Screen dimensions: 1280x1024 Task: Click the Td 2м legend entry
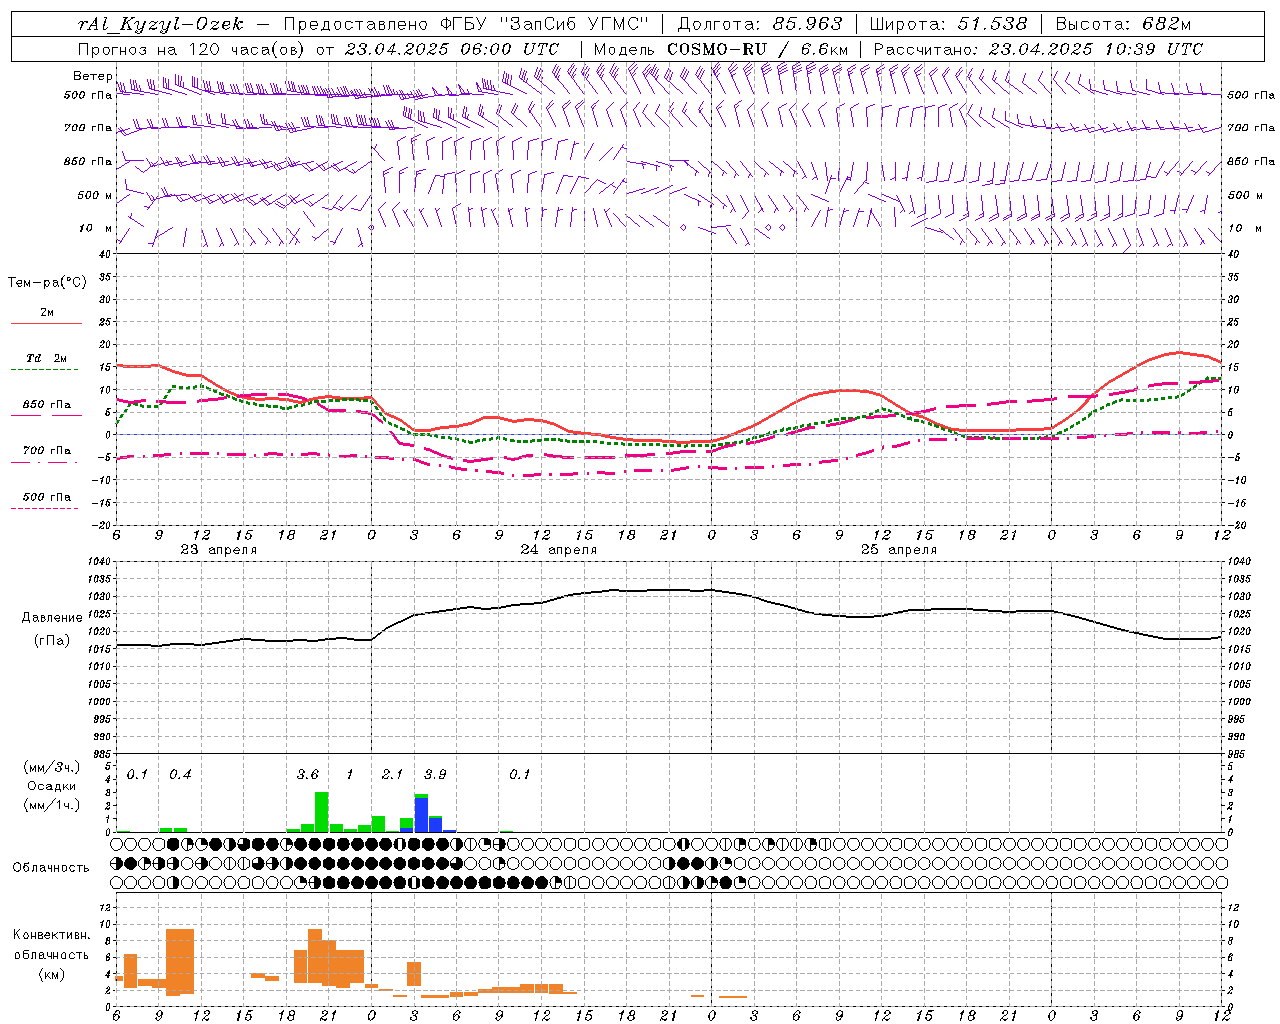click(x=46, y=358)
